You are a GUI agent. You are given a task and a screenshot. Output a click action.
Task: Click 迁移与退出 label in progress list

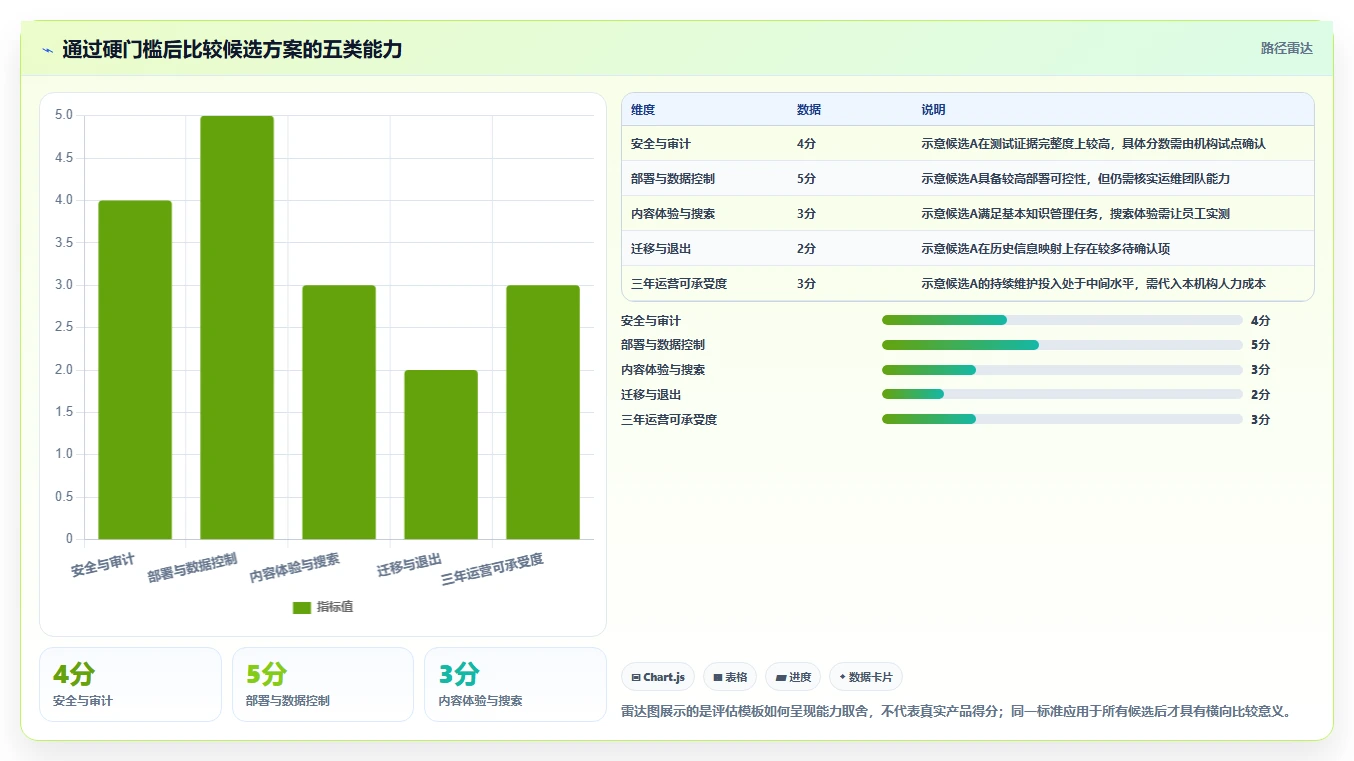coord(651,394)
